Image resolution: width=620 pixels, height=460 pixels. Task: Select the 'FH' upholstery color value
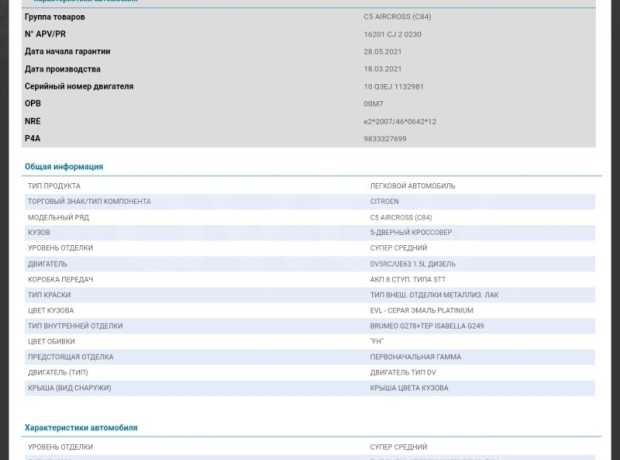(377, 341)
